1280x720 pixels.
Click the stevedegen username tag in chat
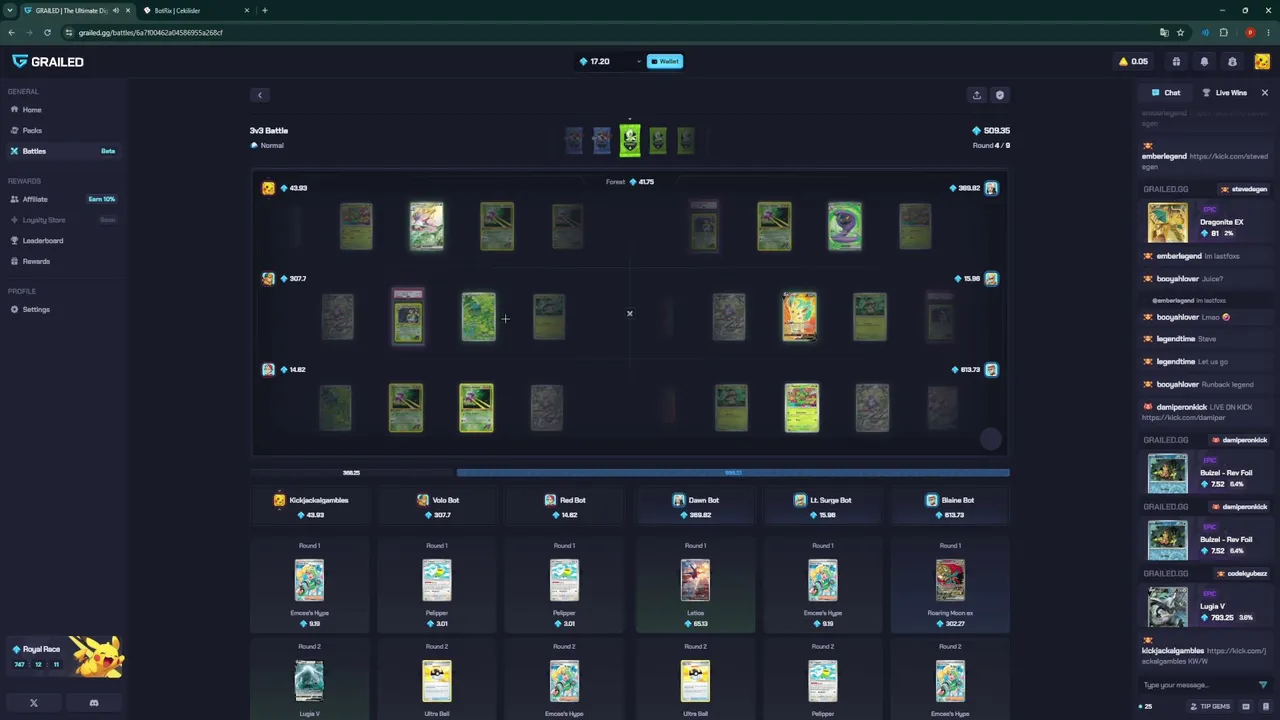[x=1244, y=190]
